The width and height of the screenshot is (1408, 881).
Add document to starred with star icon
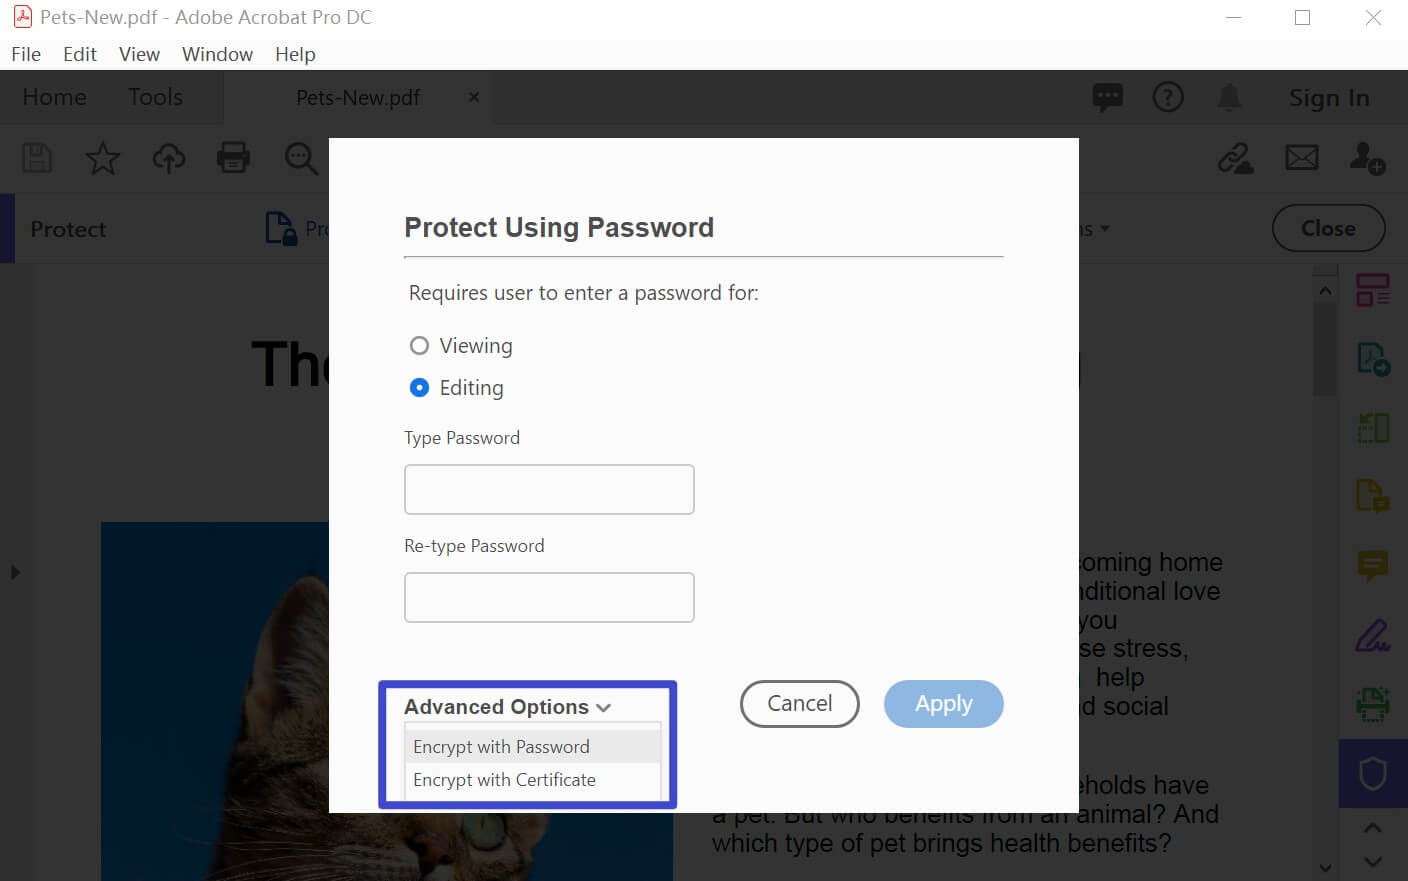click(x=103, y=158)
